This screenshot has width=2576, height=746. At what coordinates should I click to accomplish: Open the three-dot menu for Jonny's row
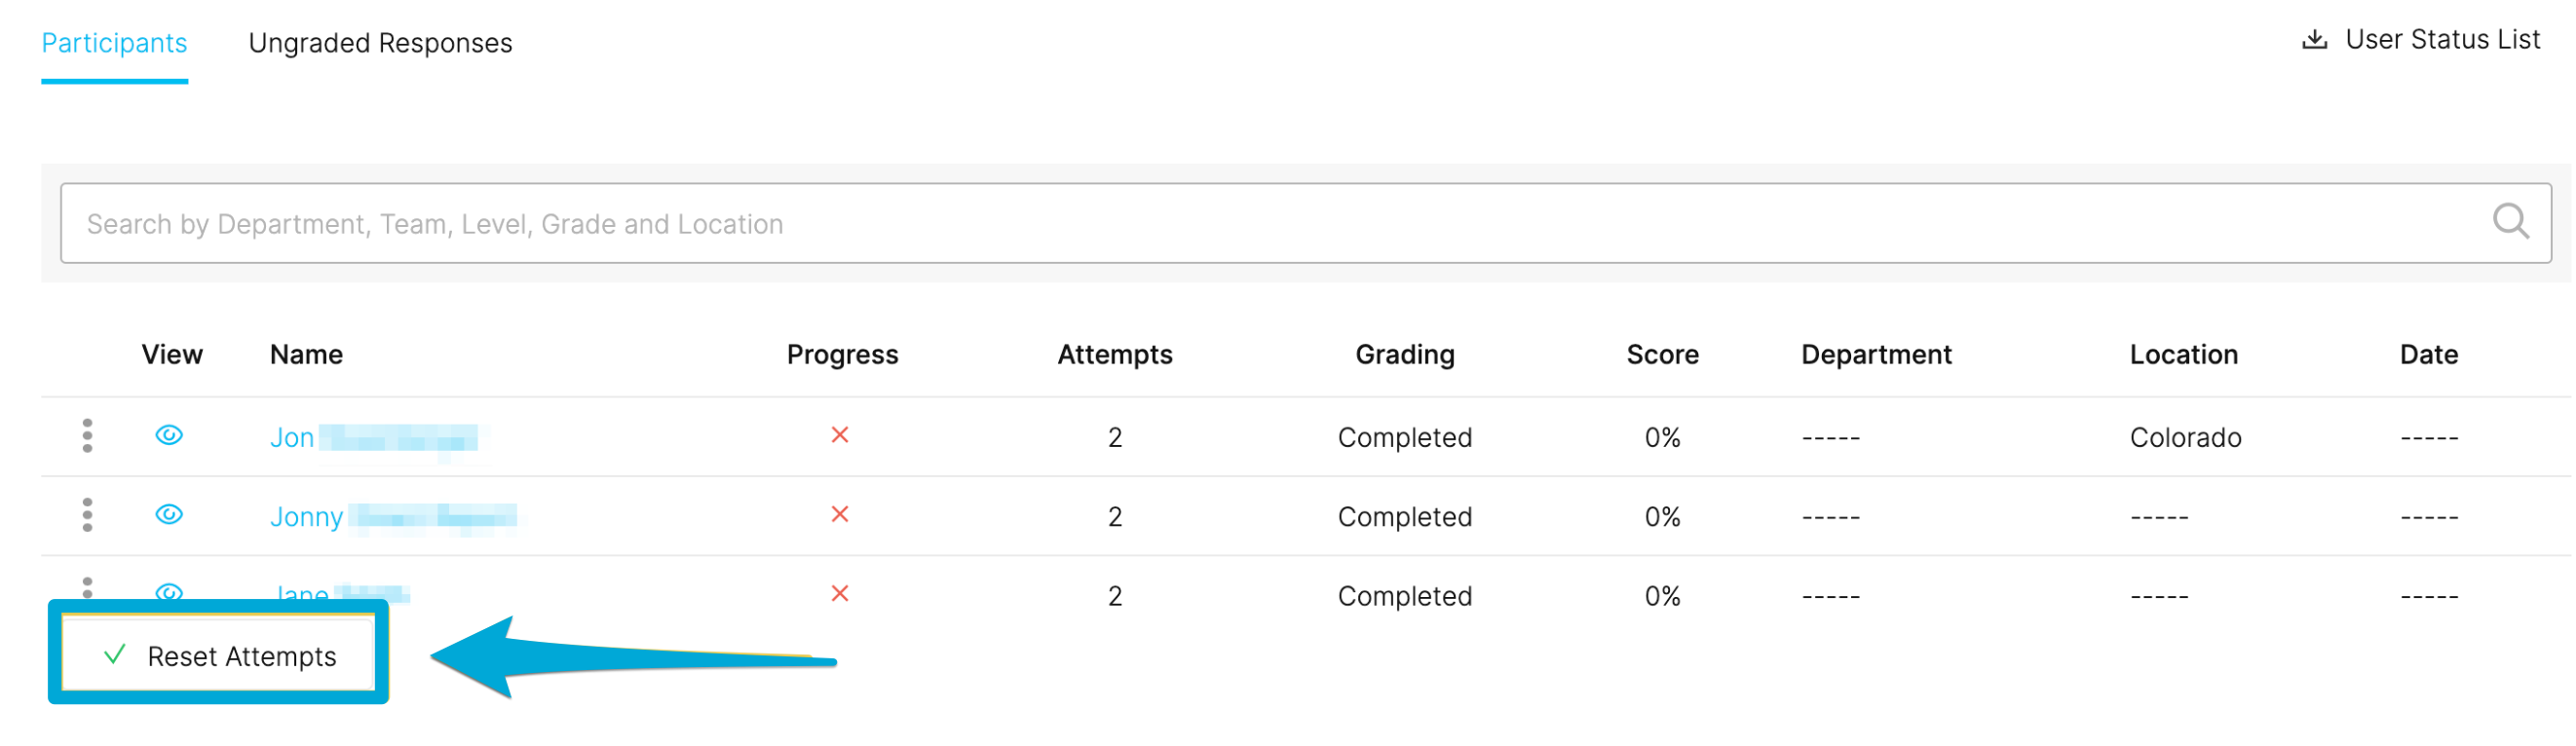click(87, 515)
